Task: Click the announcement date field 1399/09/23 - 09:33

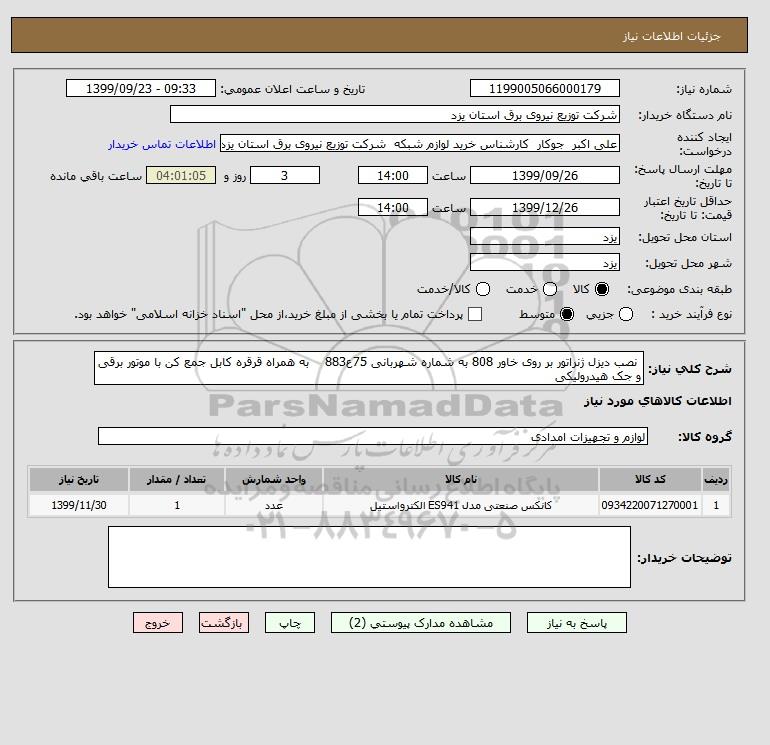Action: tap(141, 88)
